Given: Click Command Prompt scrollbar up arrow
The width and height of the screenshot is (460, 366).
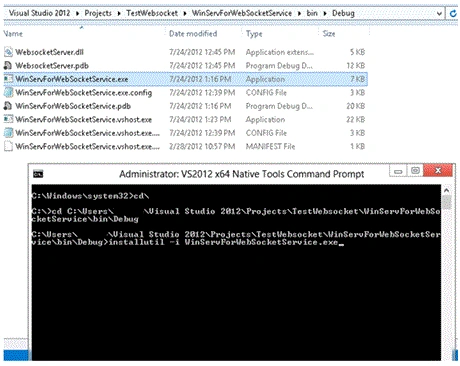Looking at the screenshot, I should click(447, 190).
